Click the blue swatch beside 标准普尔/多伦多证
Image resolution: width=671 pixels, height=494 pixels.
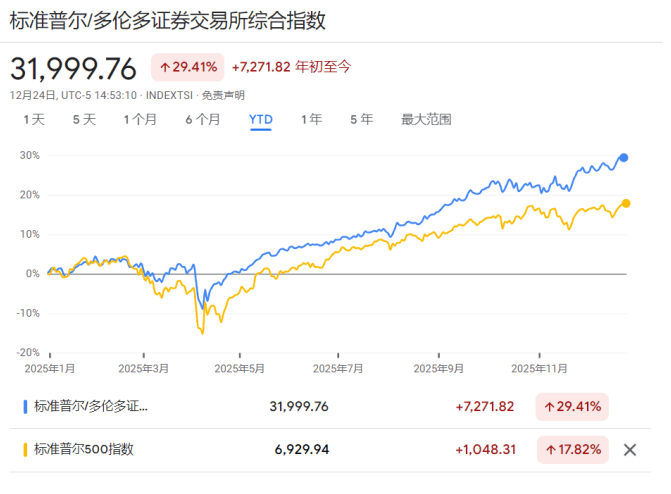pos(25,407)
